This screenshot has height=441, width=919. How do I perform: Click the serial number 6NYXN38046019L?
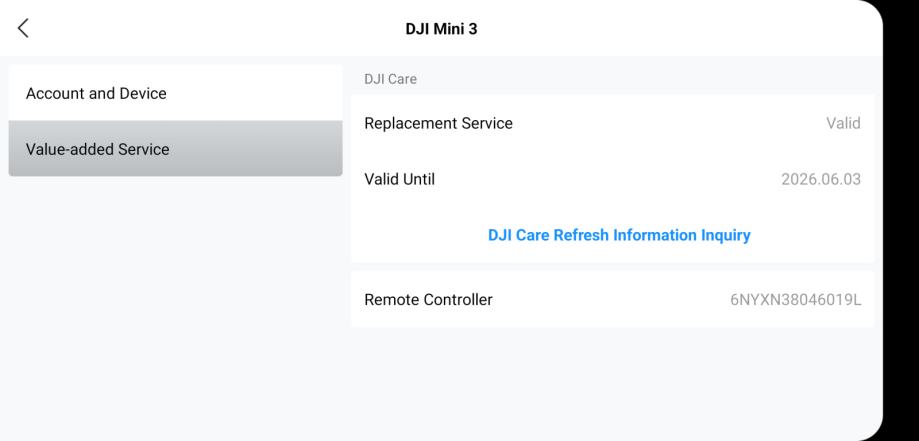(x=795, y=299)
